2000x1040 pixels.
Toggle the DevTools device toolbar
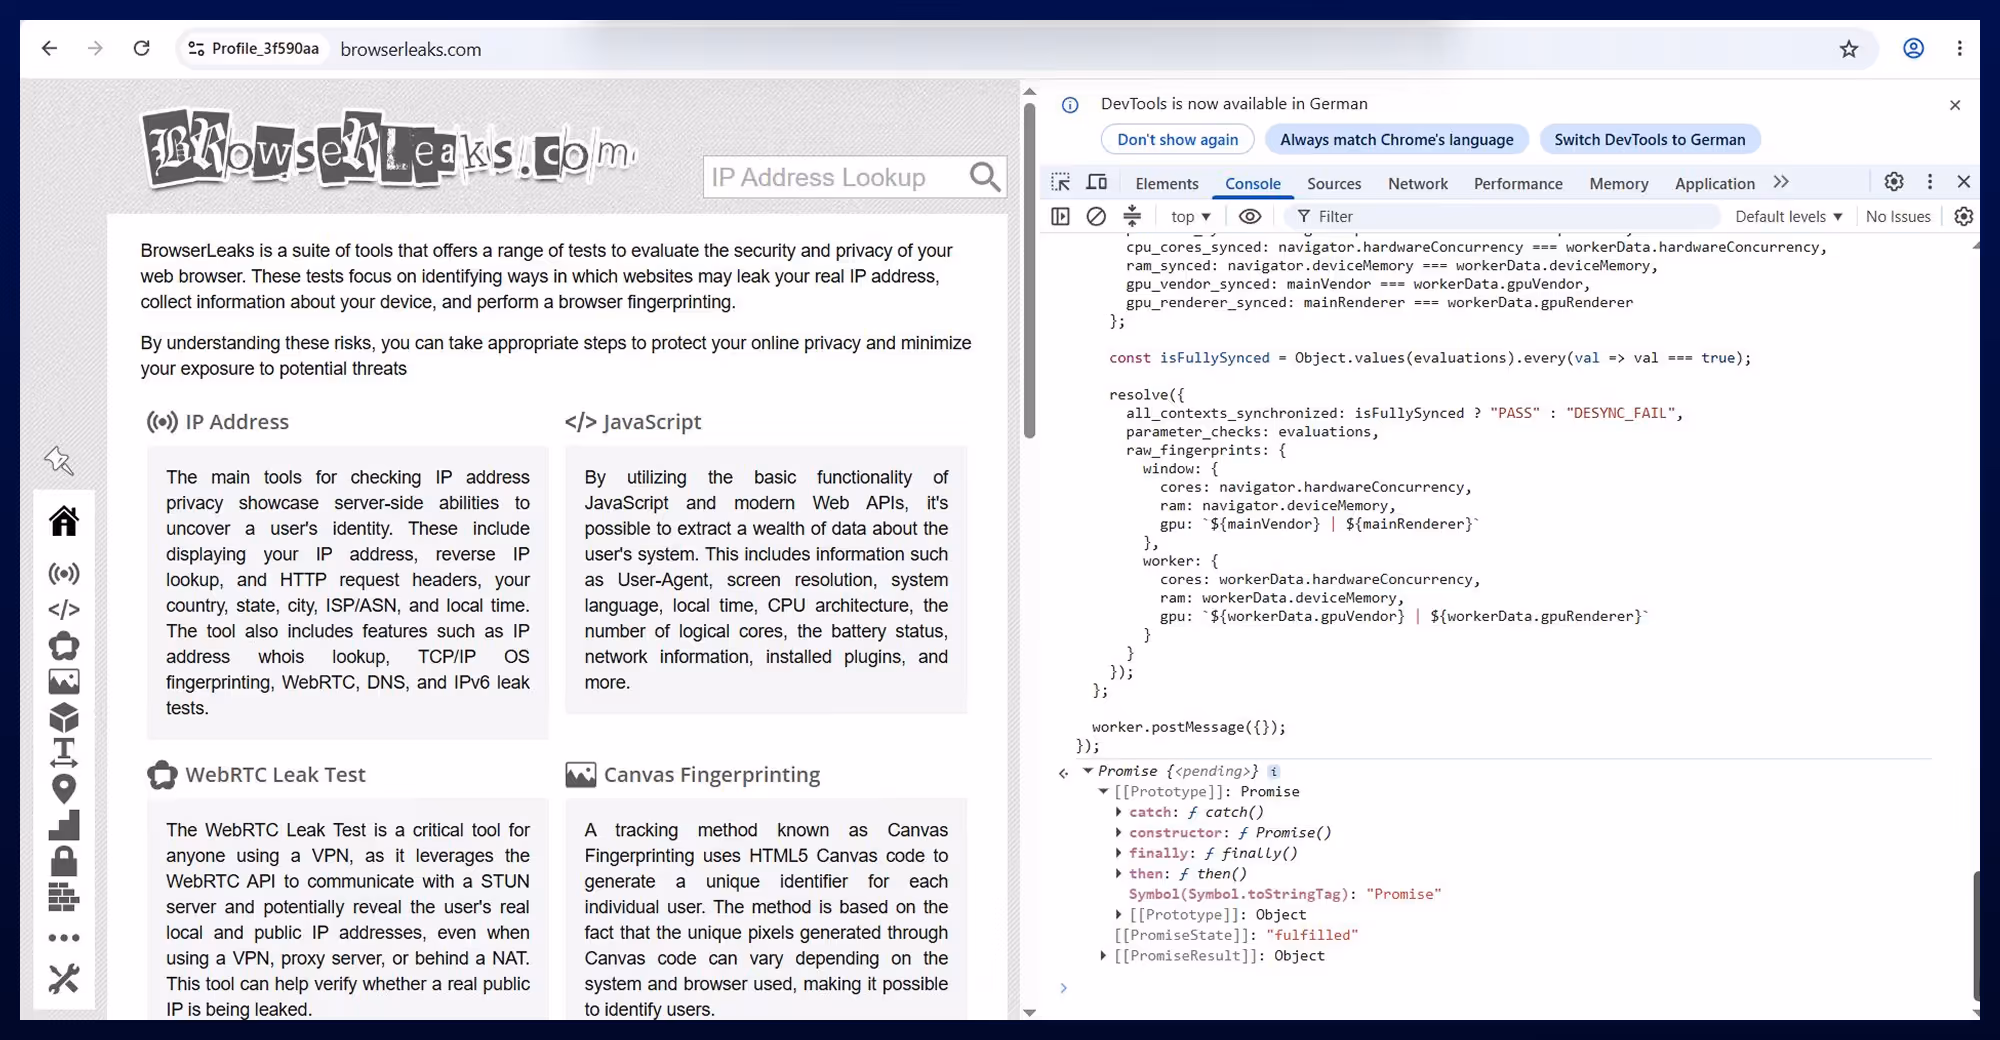[x=1097, y=182]
